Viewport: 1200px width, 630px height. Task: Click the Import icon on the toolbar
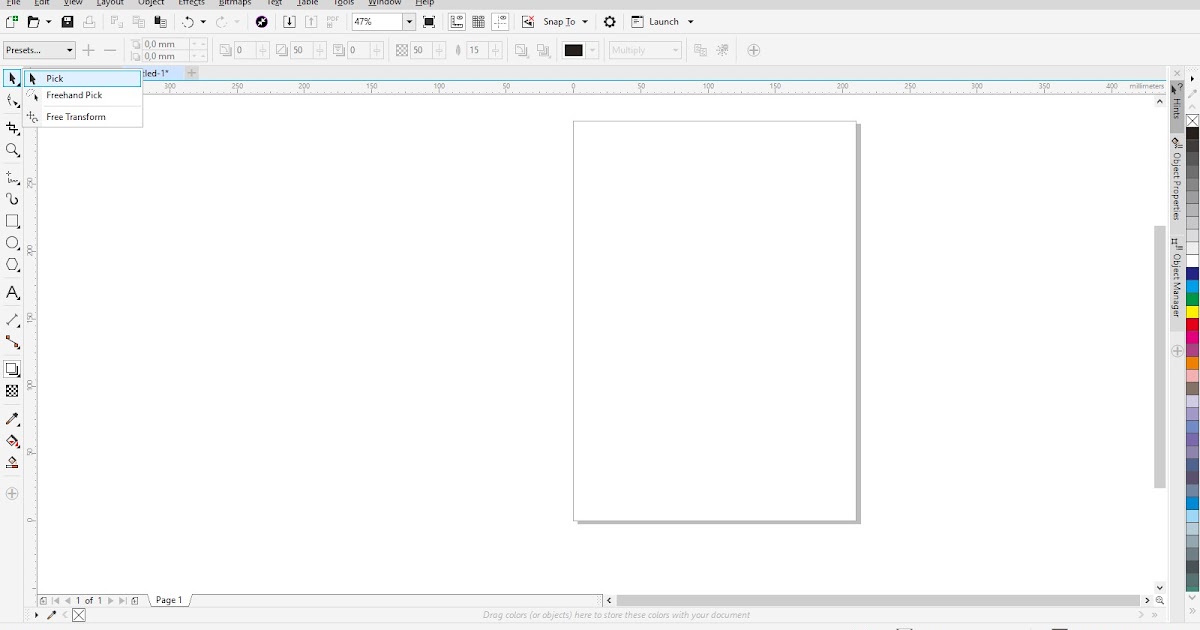[x=290, y=21]
